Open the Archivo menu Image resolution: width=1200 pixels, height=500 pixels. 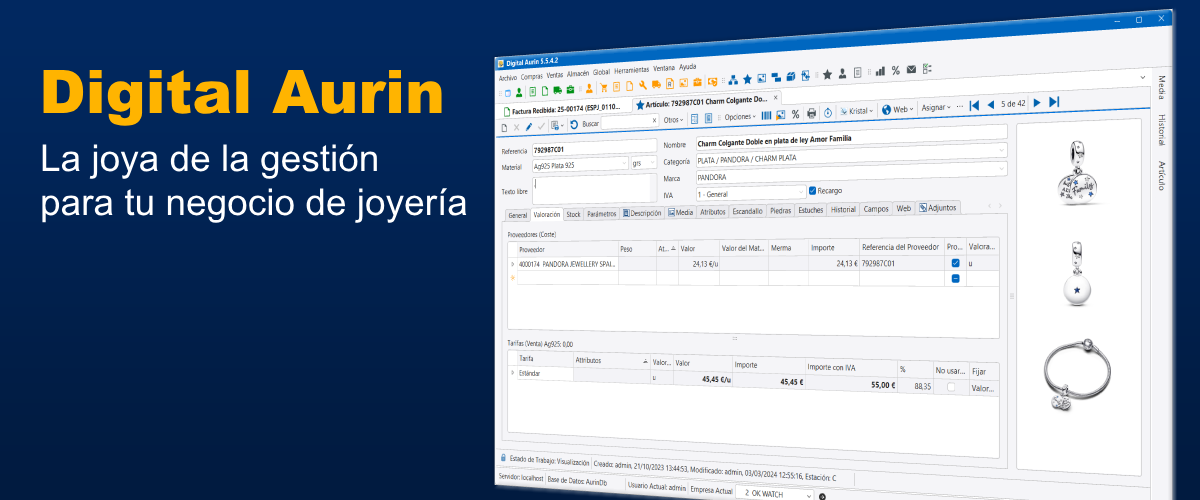coord(508,78)
